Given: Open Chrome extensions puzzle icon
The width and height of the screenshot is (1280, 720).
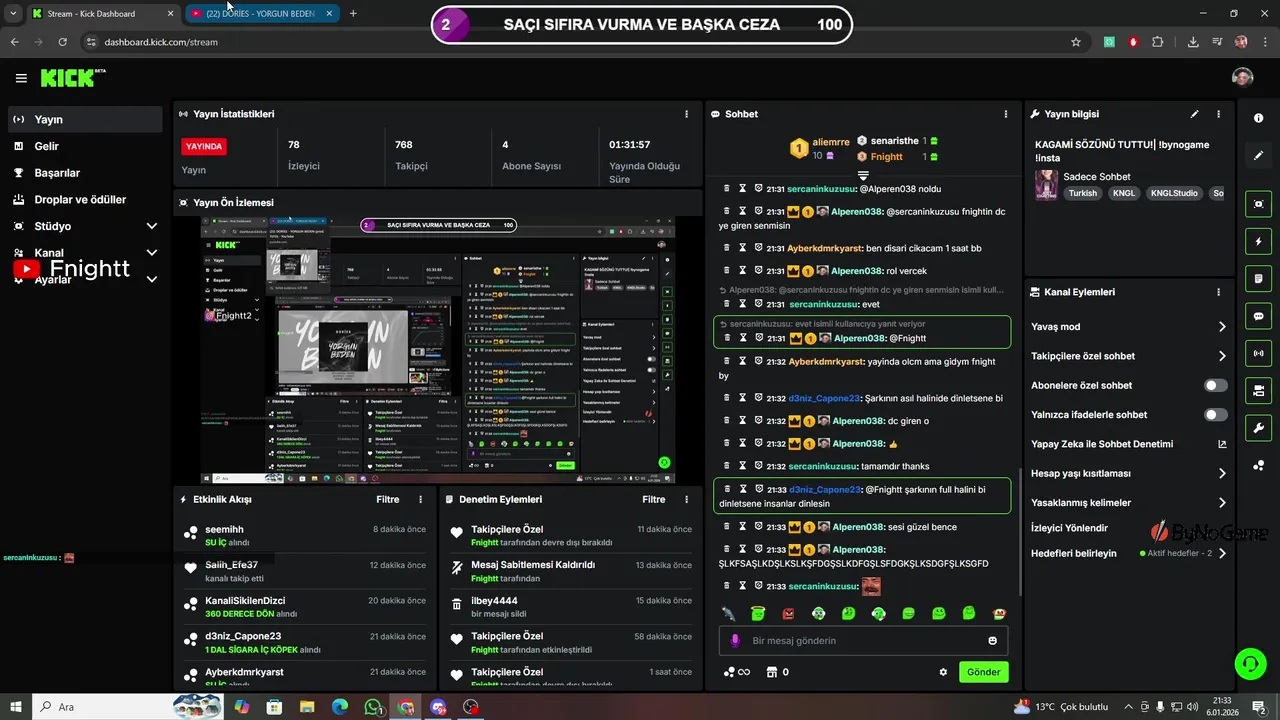Looking at the screenshot, I should pos(1158,42).
